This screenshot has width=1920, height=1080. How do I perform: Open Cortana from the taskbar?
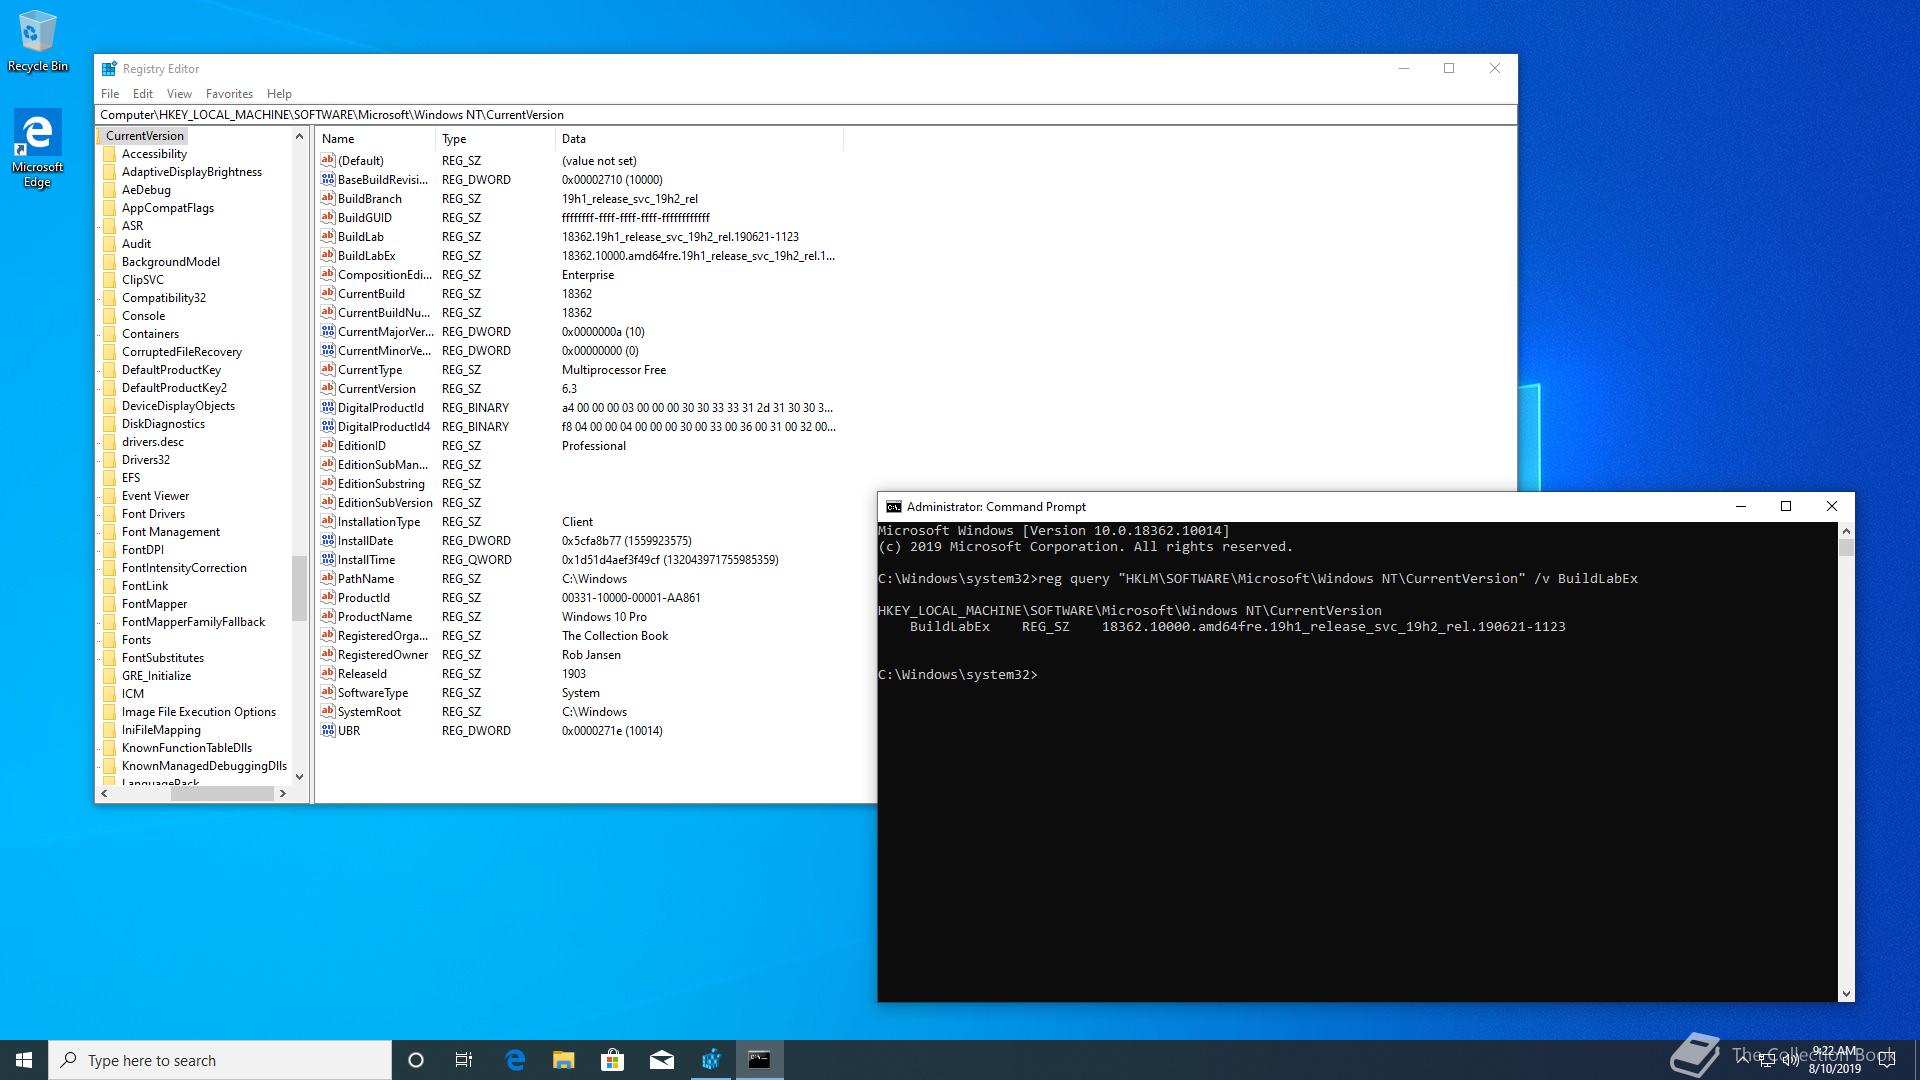[416, 1060]
